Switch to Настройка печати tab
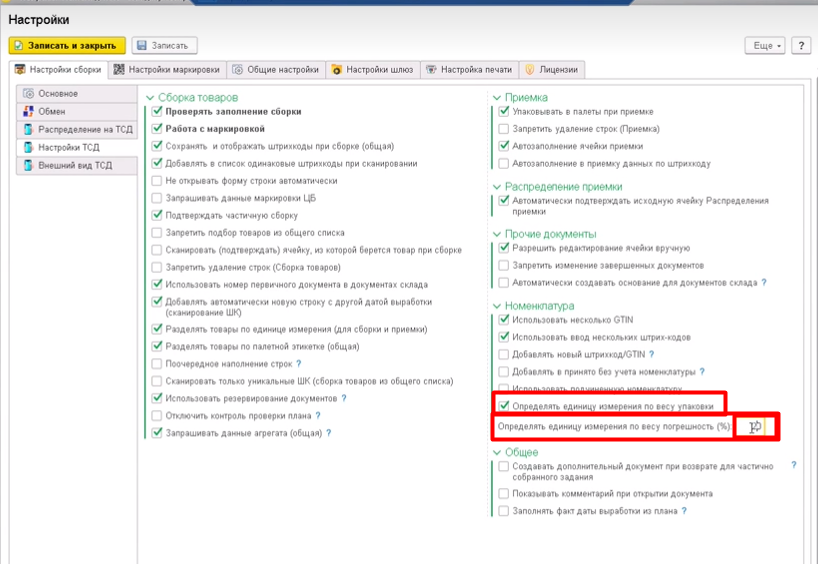 click(470, 69)
